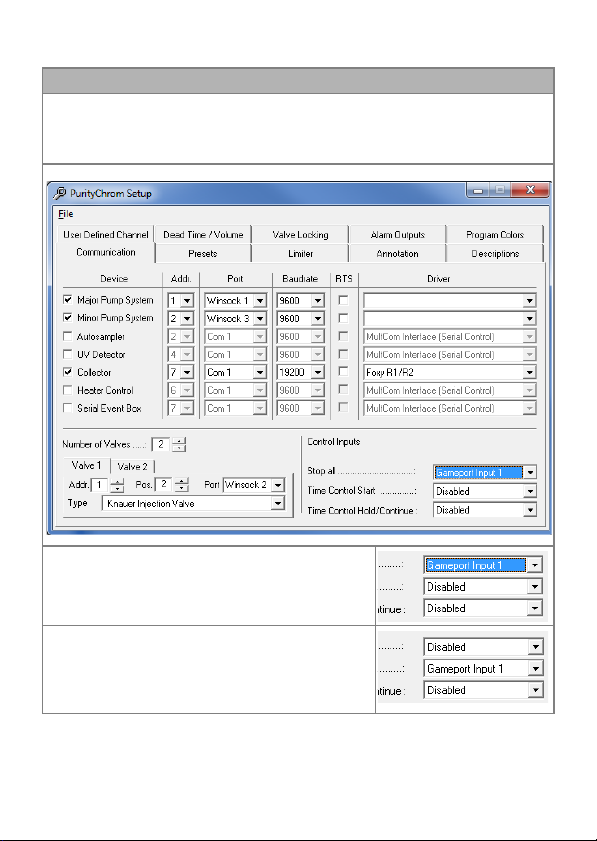
Task: Open Collector port dropdown Com 1
Action: click(260, 372)
